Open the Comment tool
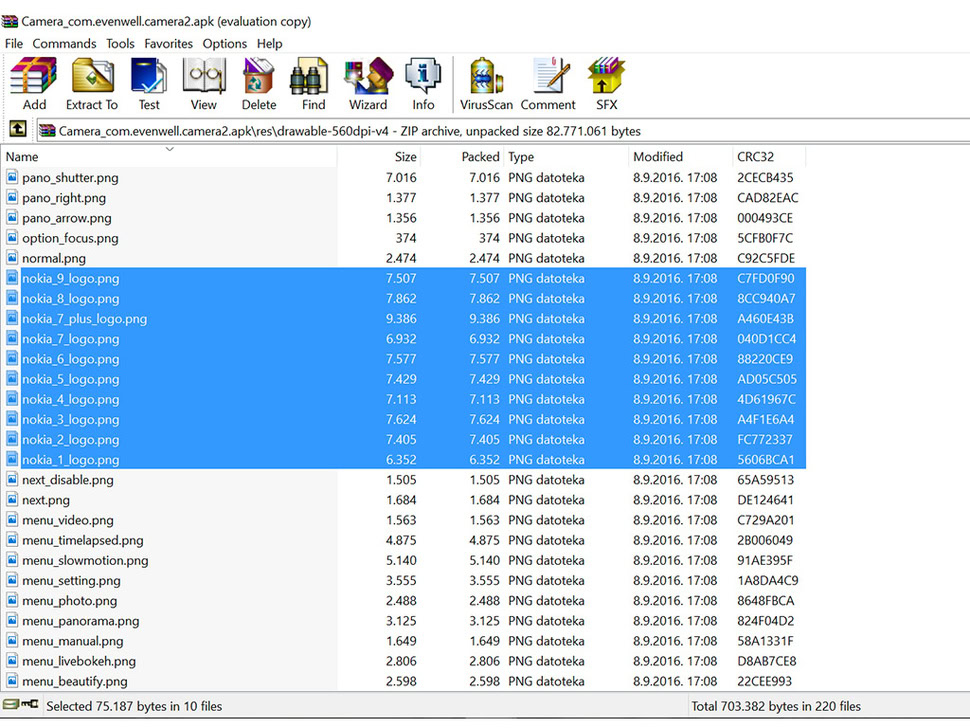Image resolution: width=970 pixels, height=728 pixels. (548, 84)
